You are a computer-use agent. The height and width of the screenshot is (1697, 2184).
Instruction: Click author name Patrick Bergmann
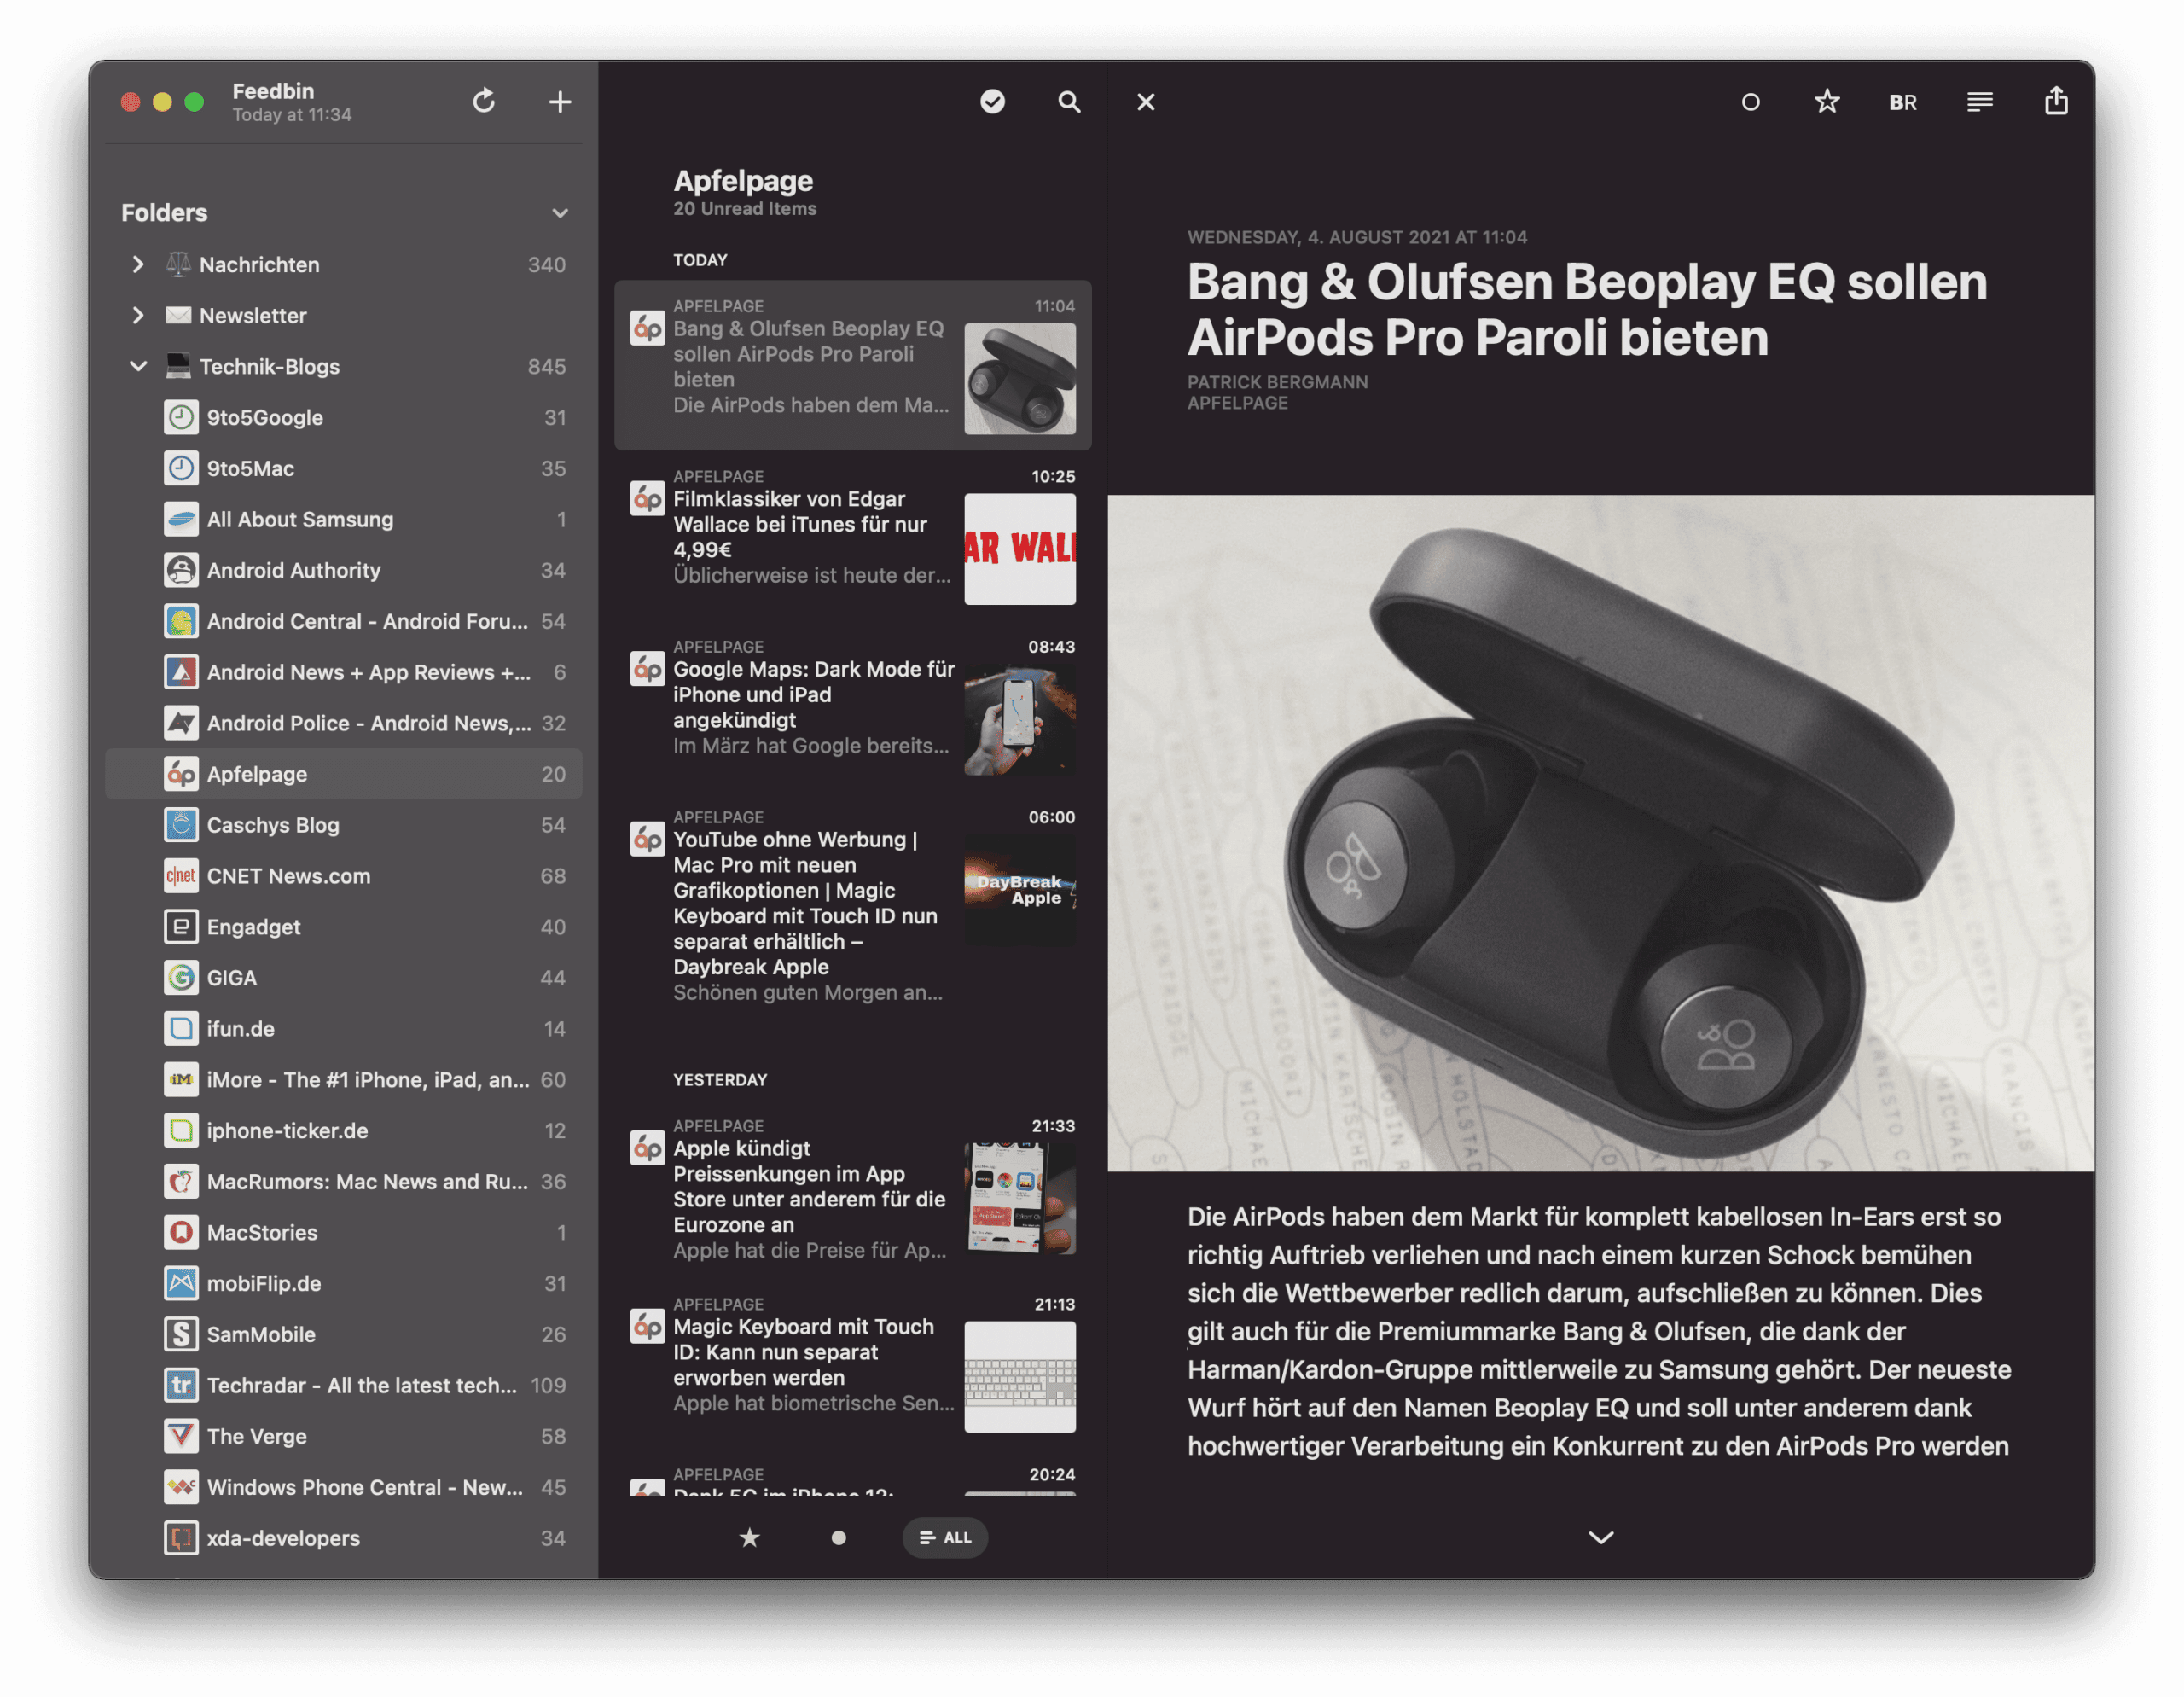coord(1277,382)
